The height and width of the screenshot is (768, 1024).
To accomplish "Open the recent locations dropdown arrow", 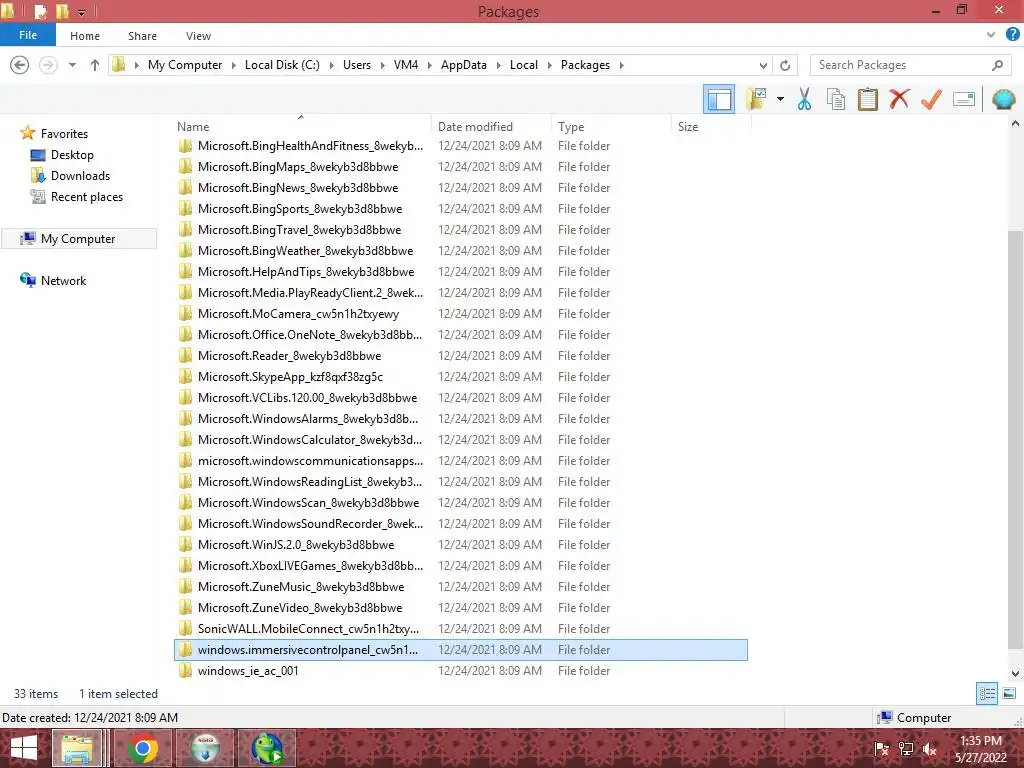I will [x=72, y=65].
